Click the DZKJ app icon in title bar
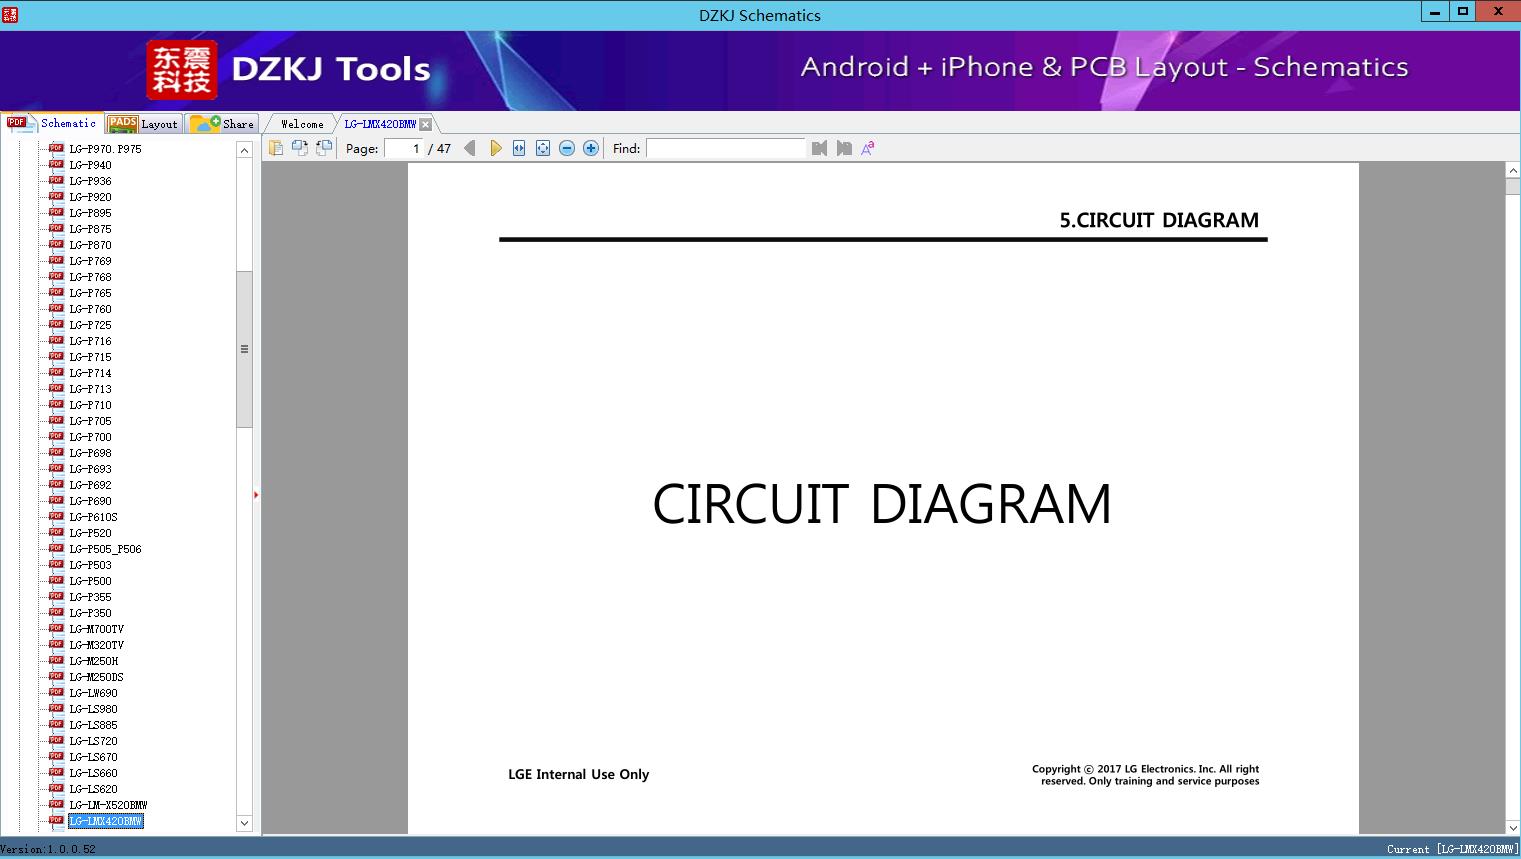 [10, 15]
